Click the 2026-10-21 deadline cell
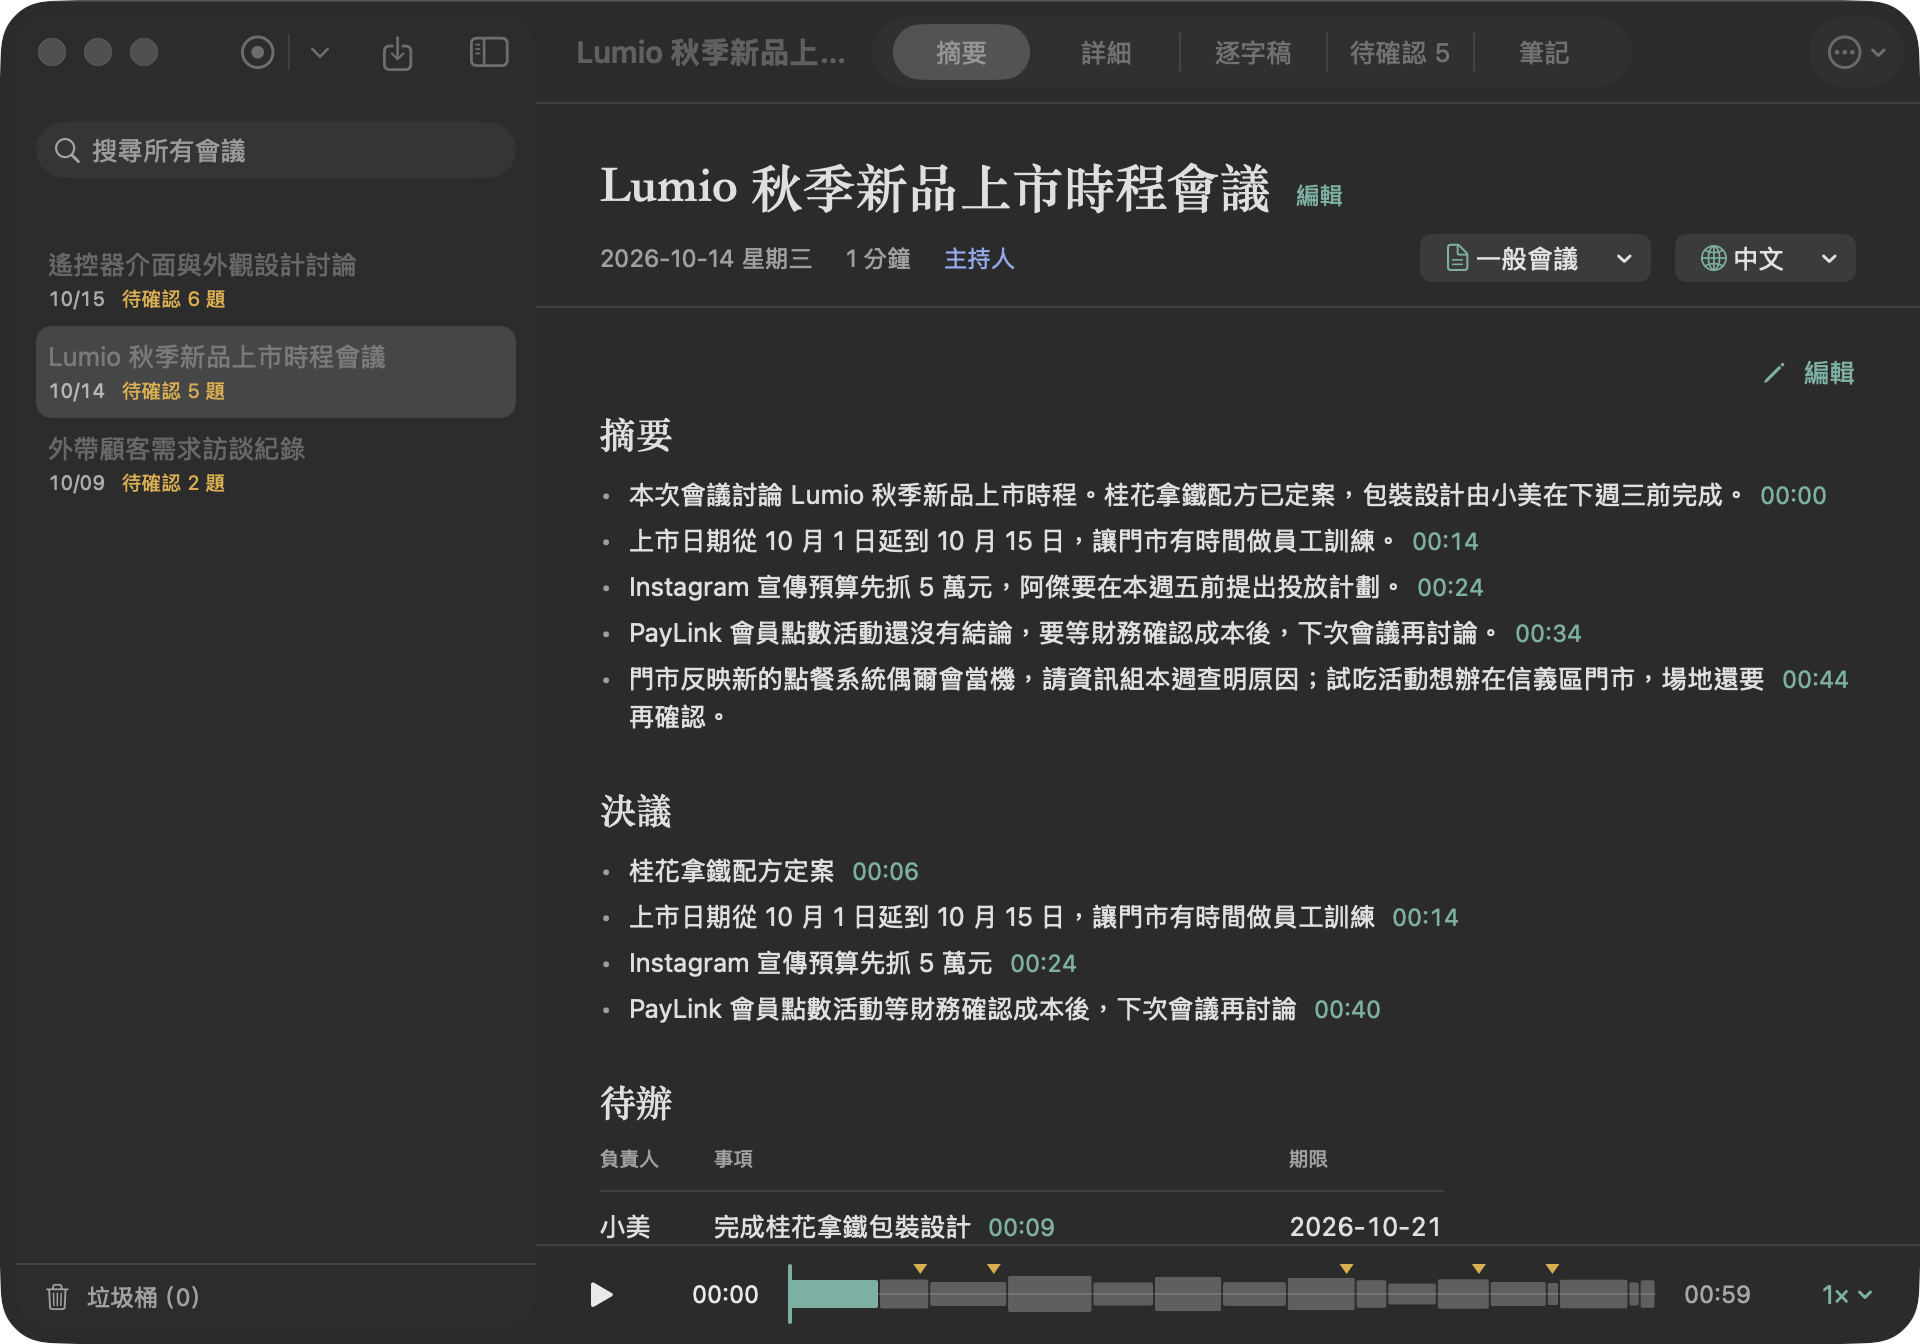This screenshot has height=1344, width=1920. [1365, 1228]
